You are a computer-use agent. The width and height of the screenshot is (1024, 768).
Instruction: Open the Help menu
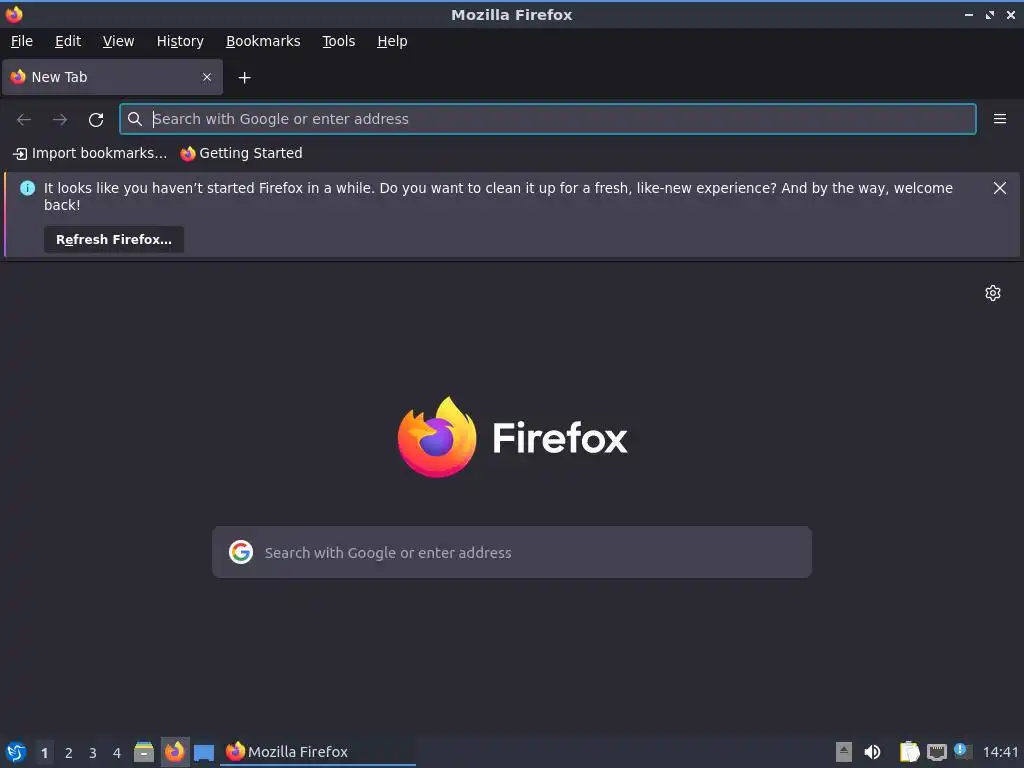tap(392, 41)
